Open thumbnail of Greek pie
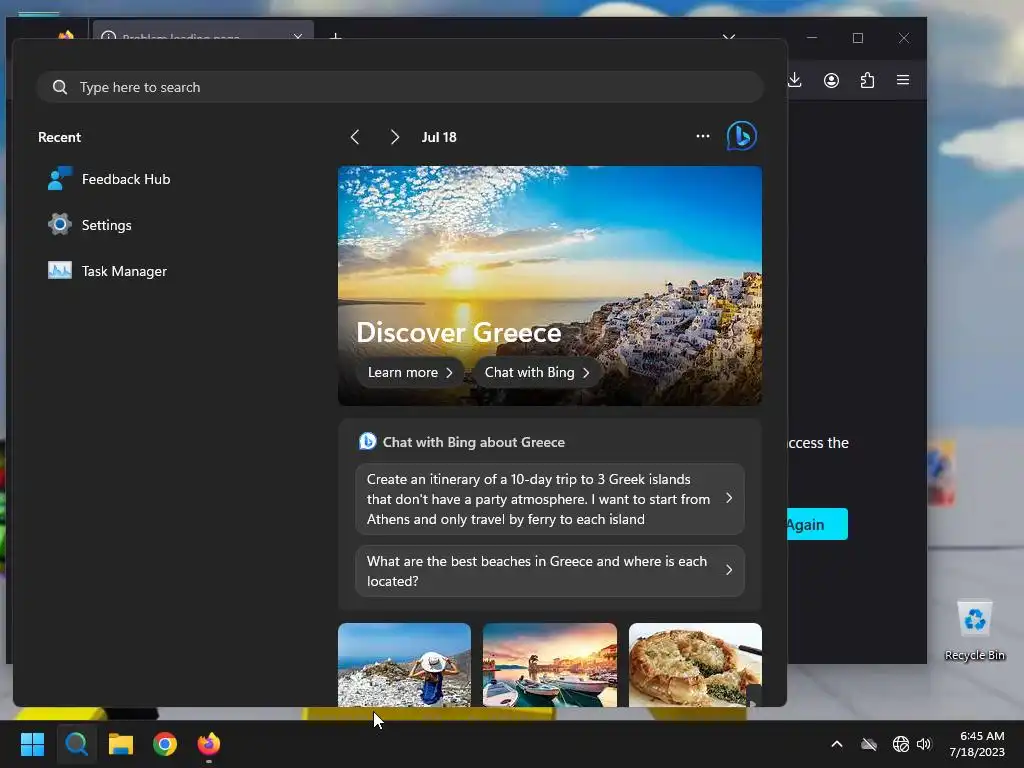 click(x=696, y=665)
